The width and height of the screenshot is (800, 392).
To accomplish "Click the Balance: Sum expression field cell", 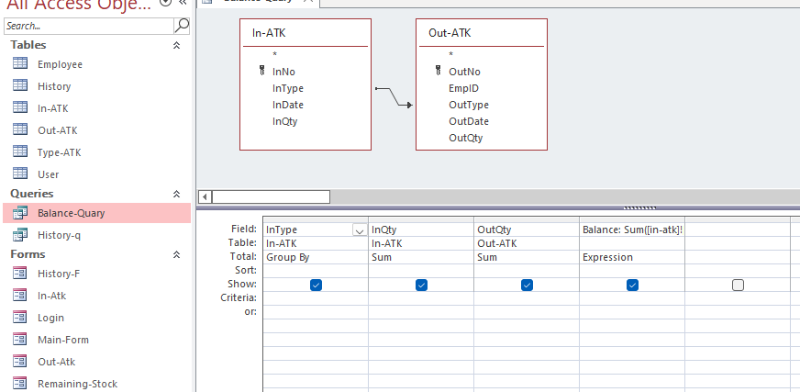I will [x=633, y=230].
